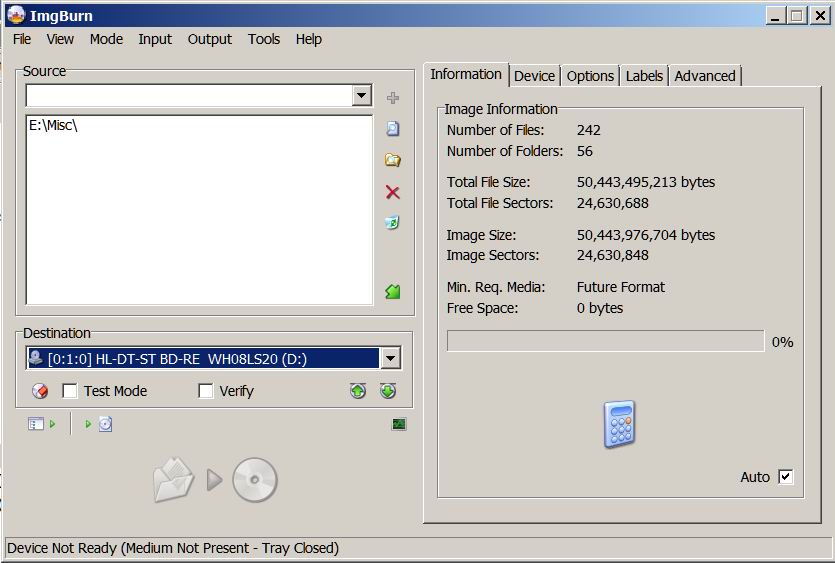Open the Destination drive dropdown

point(390,359)
